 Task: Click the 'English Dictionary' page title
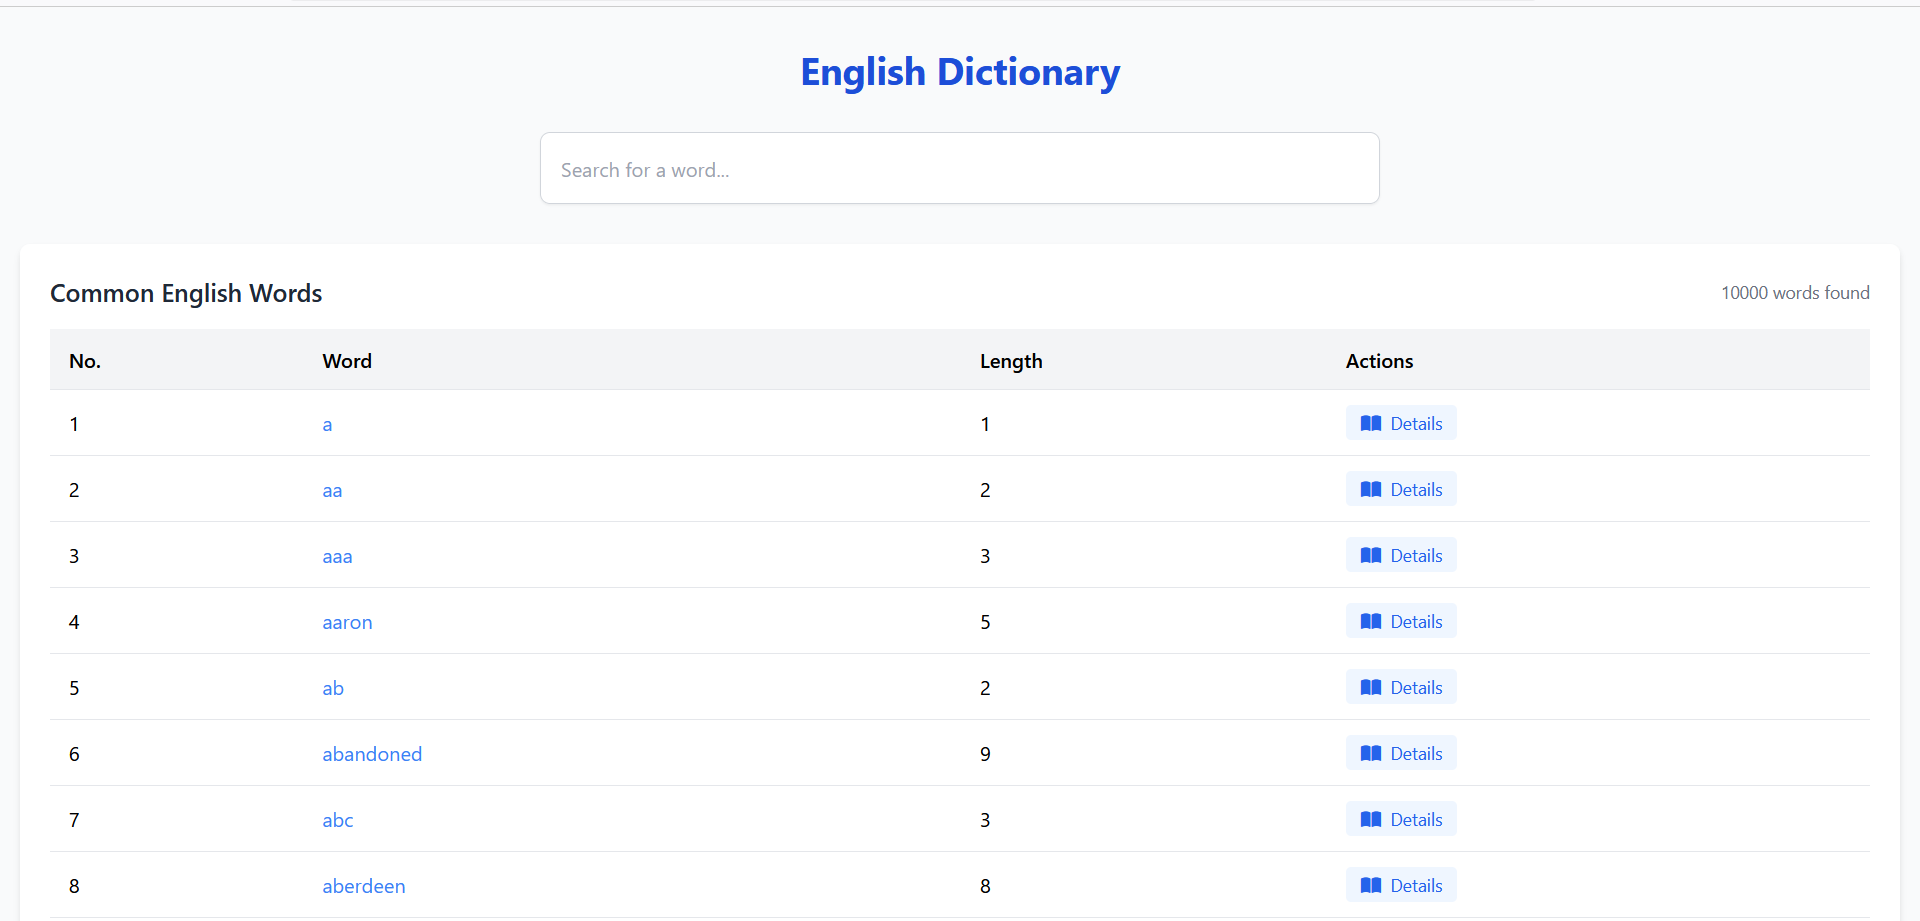[x=960, y=73]
